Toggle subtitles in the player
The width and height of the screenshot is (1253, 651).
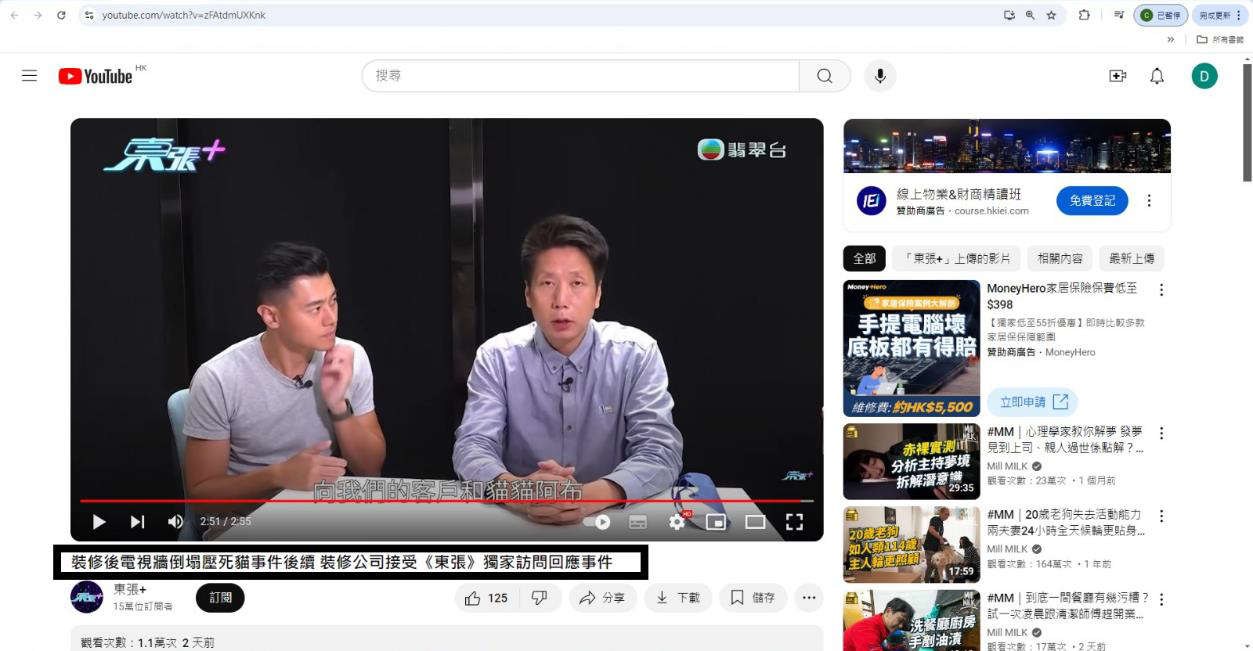click(638, 521)
